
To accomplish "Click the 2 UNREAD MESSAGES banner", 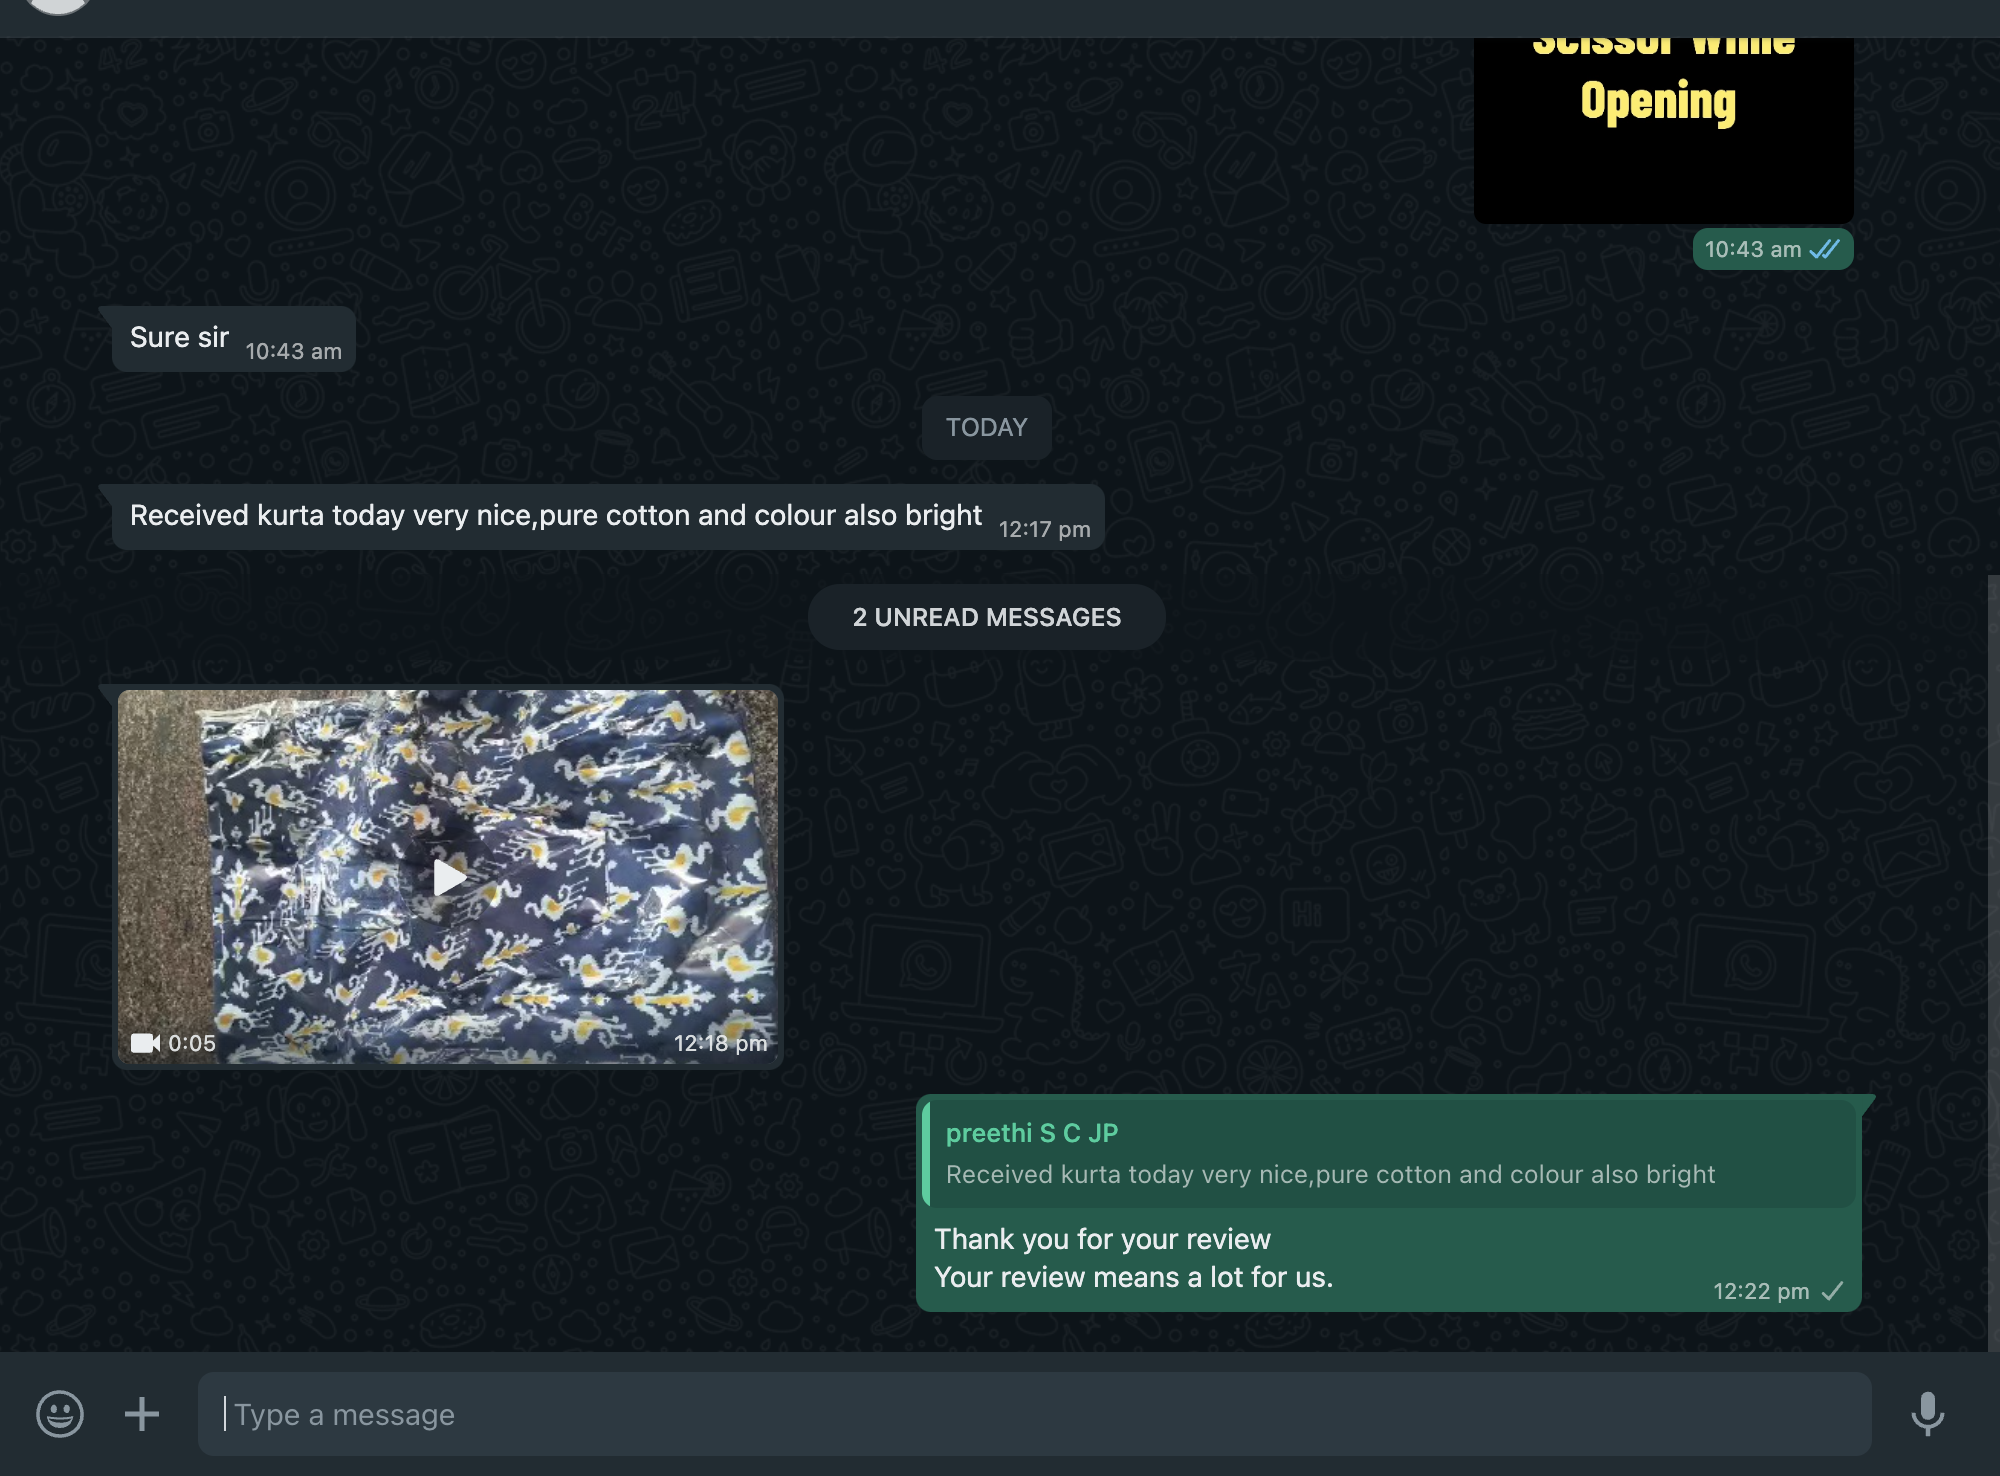I will [x=986, y=617].
